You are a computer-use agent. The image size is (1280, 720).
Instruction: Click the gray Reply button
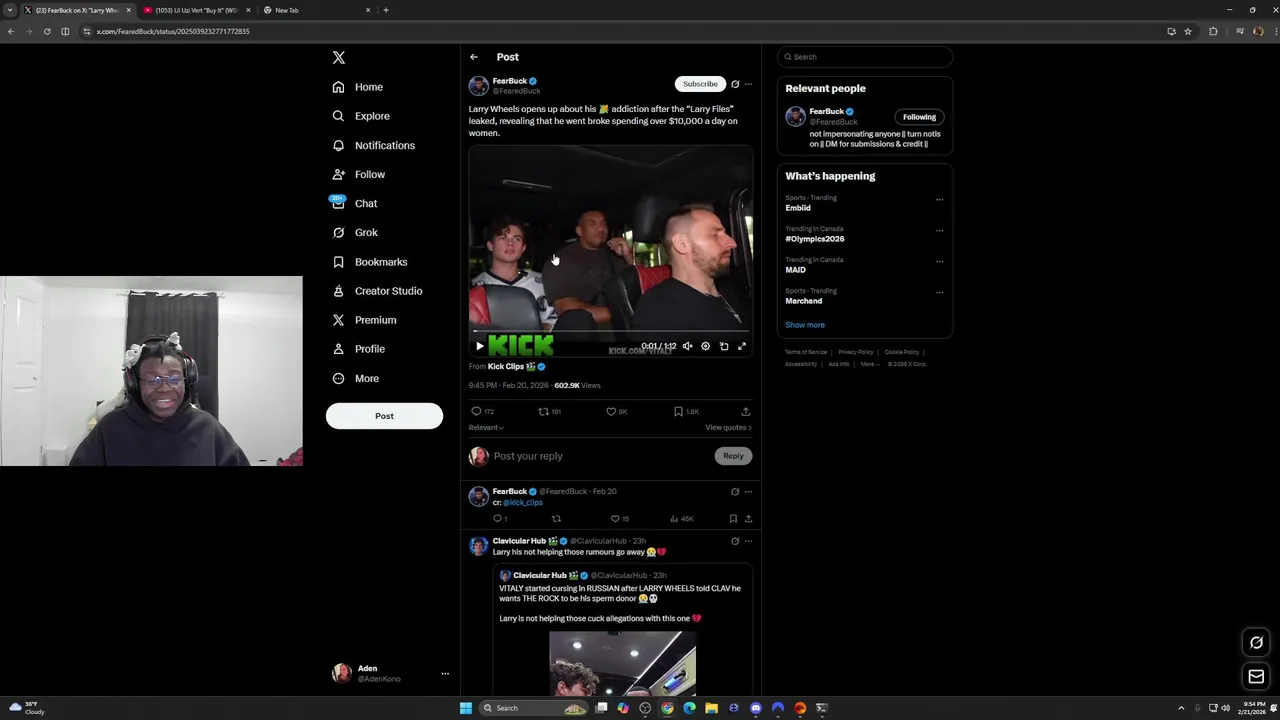pyautogui.click(x=733, y=456)
